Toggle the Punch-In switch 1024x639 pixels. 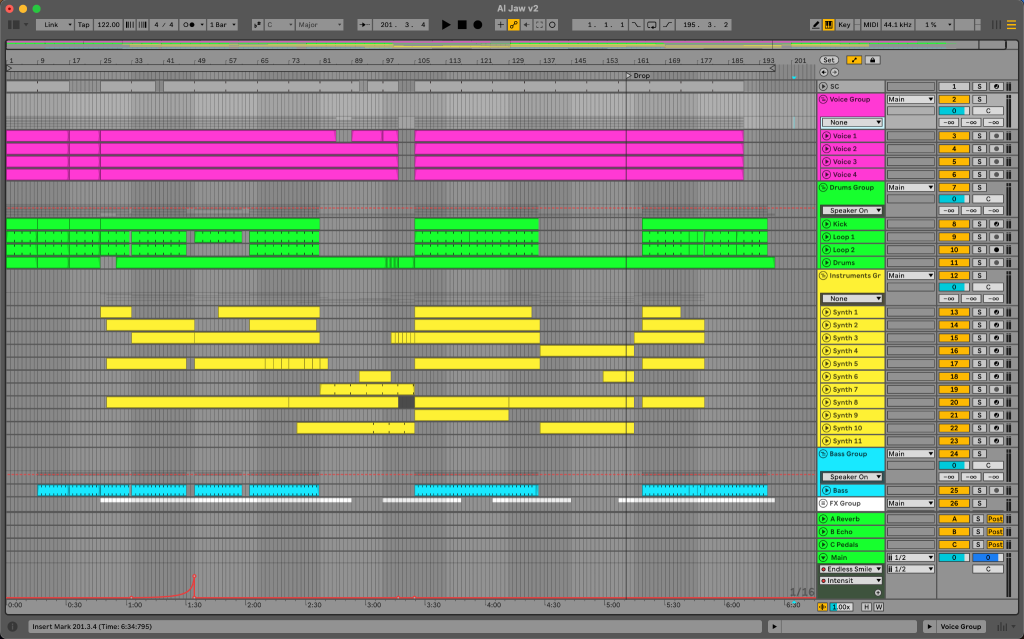pos(636,25)
